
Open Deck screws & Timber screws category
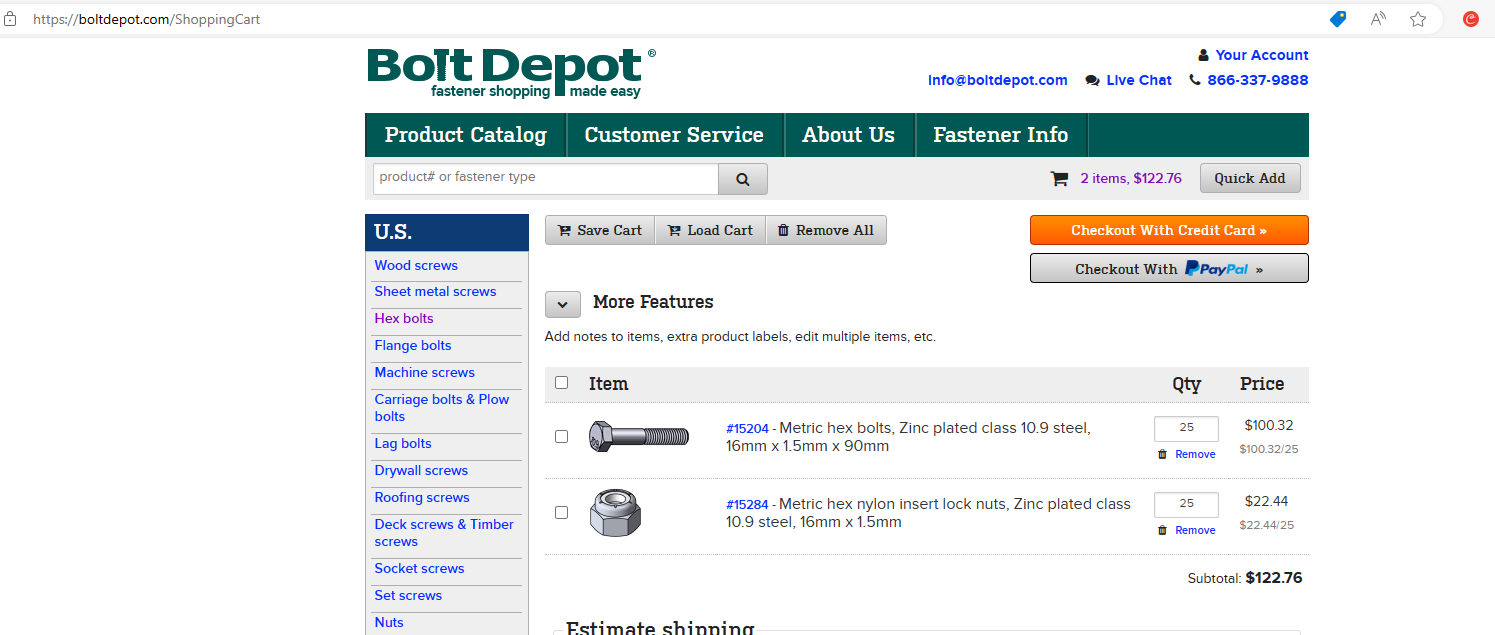(444, 533)
